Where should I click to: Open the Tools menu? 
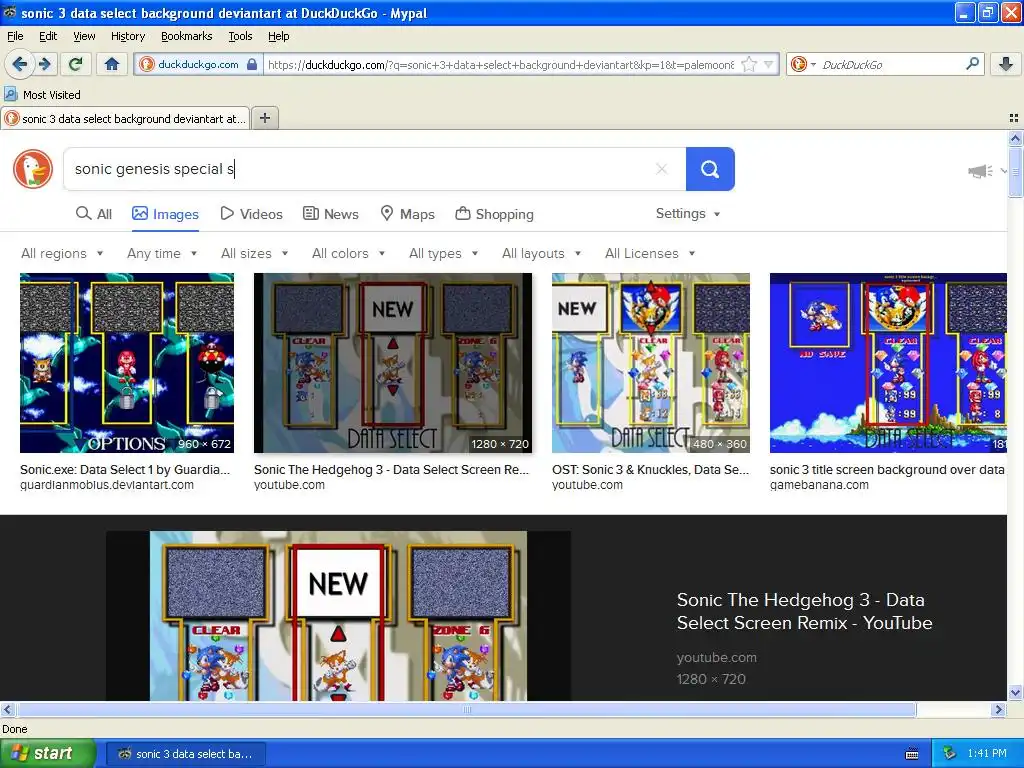tap(240, 36)
